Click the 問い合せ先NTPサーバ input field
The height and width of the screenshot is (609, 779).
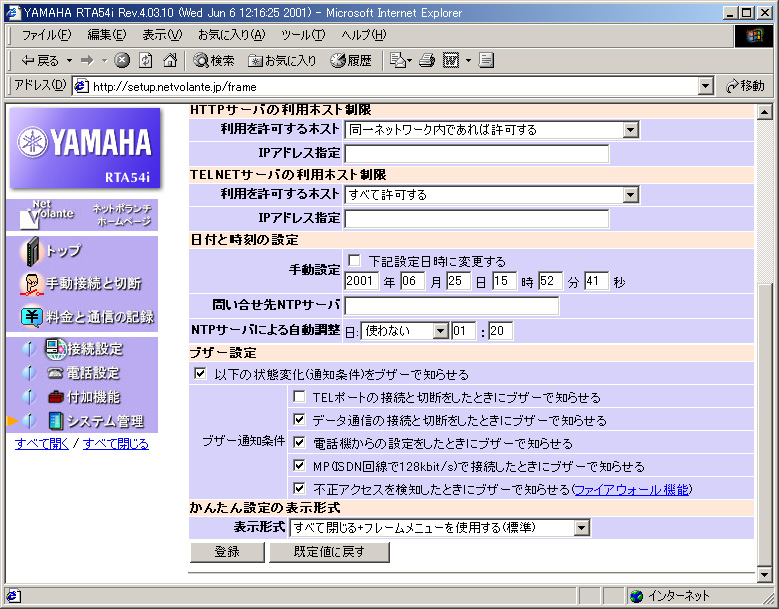click(451, 306)
